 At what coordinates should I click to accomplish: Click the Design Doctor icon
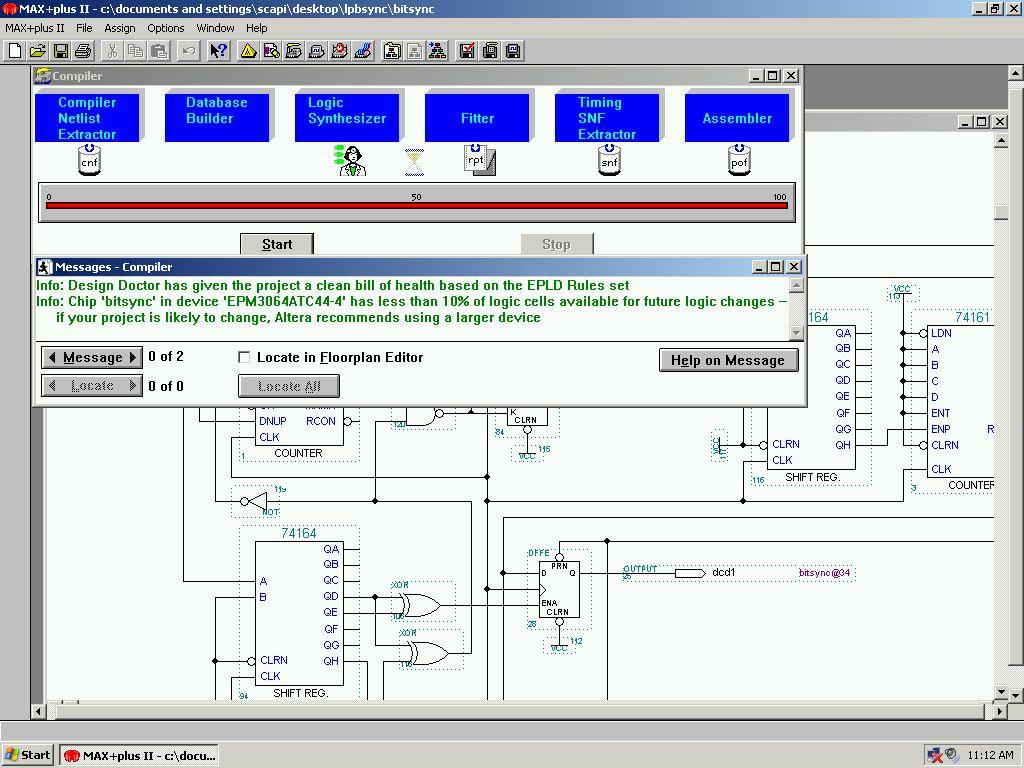352,161
